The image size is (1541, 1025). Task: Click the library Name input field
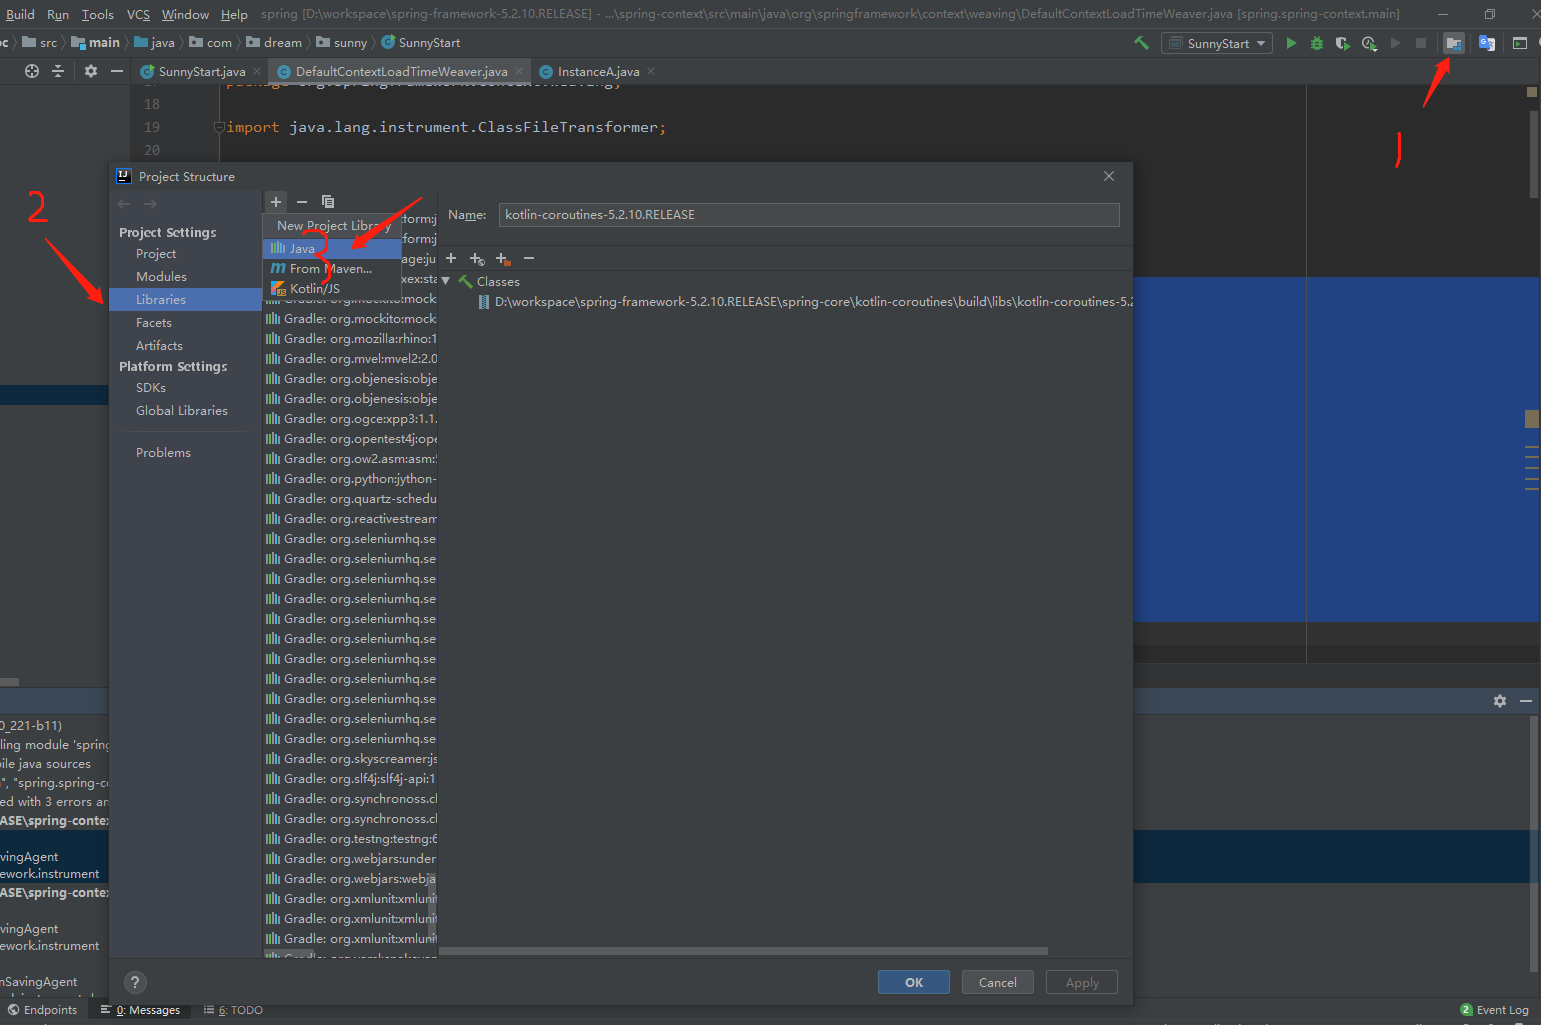(x=809, y=214)
